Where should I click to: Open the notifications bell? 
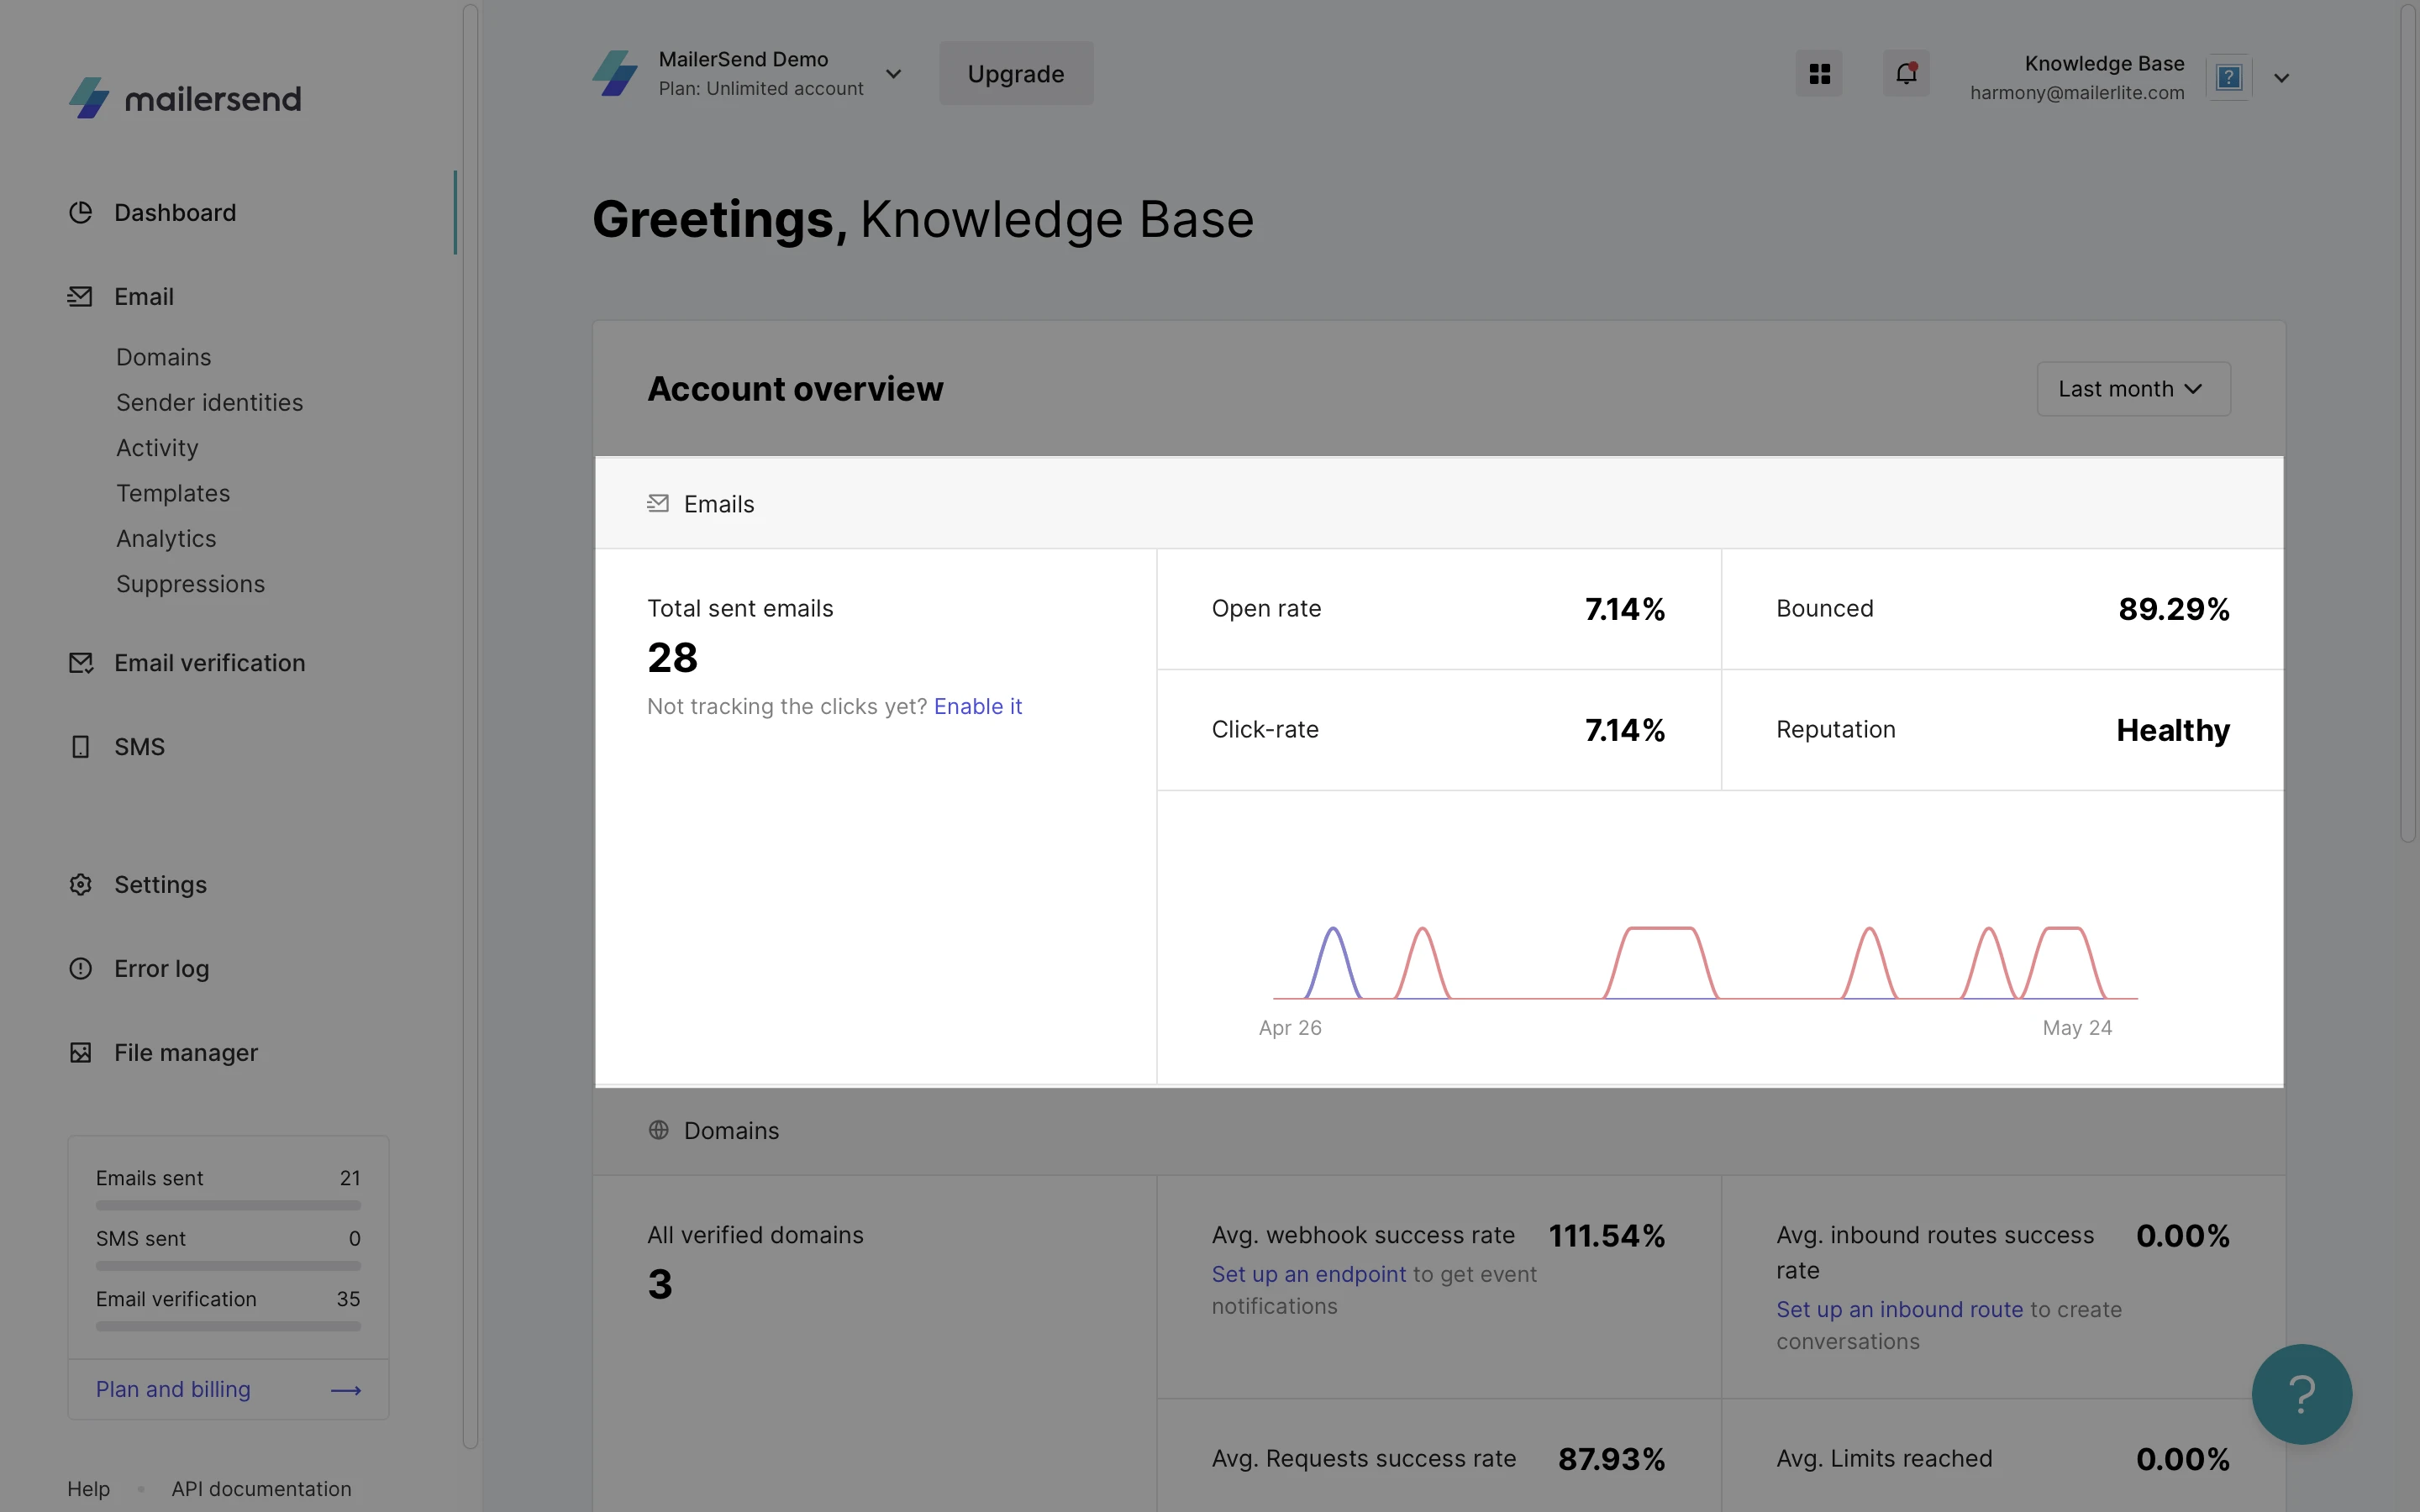click(x=1906, y=74)
